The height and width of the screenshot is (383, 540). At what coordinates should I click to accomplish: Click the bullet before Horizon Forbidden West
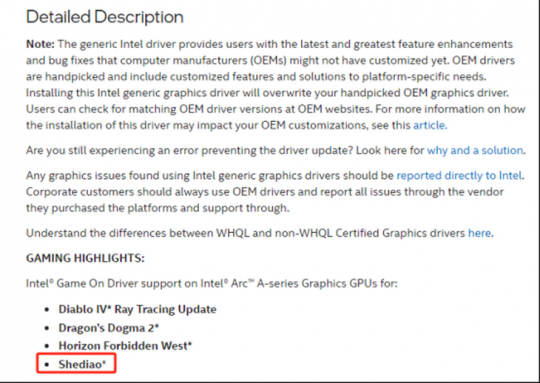(47, 346)
